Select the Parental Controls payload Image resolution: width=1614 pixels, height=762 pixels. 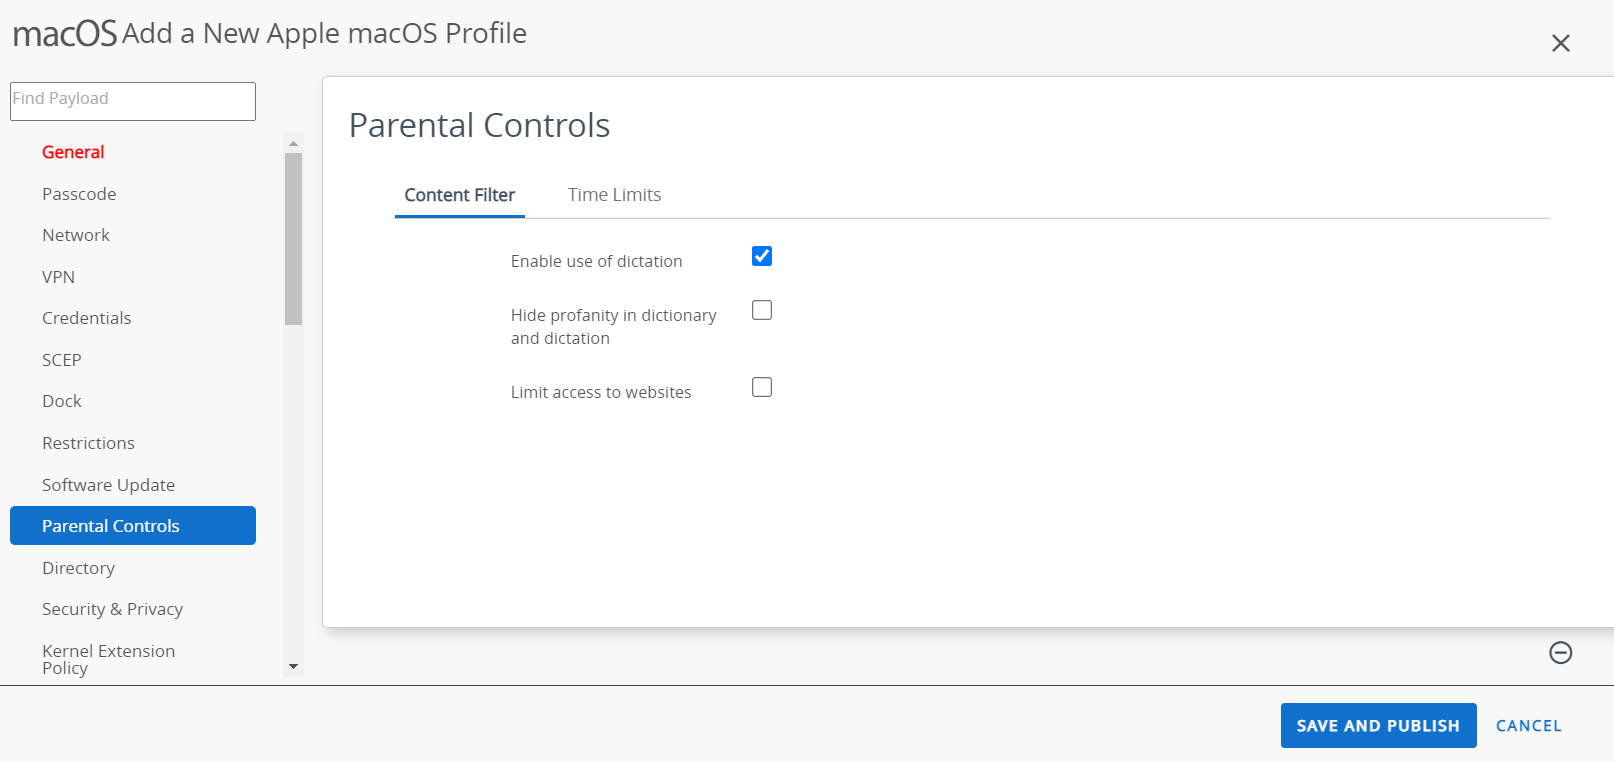tap(133, 526)
